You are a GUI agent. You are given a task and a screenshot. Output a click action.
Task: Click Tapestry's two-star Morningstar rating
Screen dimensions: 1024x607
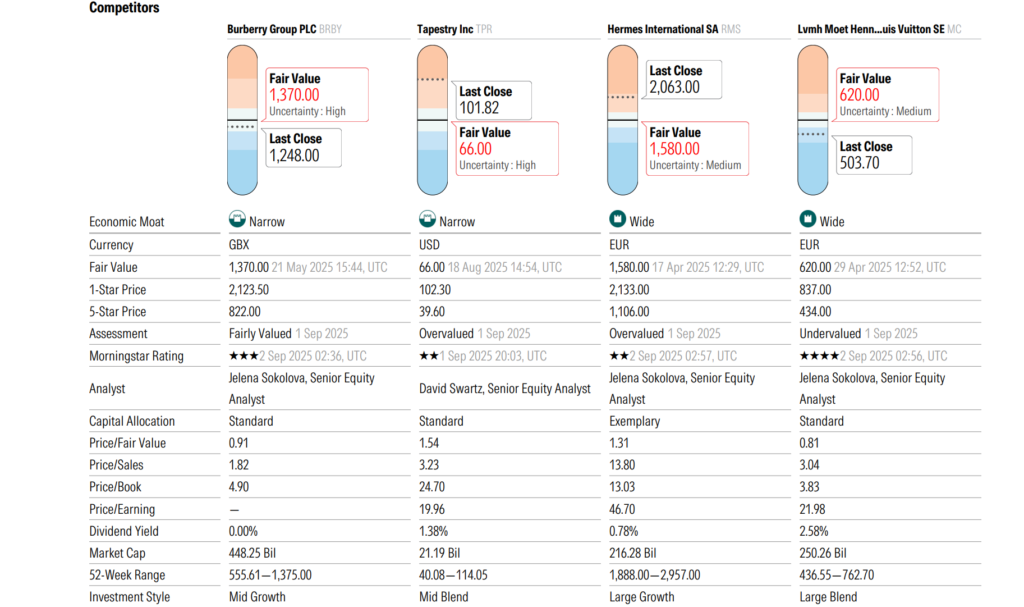tap(429, 356)
